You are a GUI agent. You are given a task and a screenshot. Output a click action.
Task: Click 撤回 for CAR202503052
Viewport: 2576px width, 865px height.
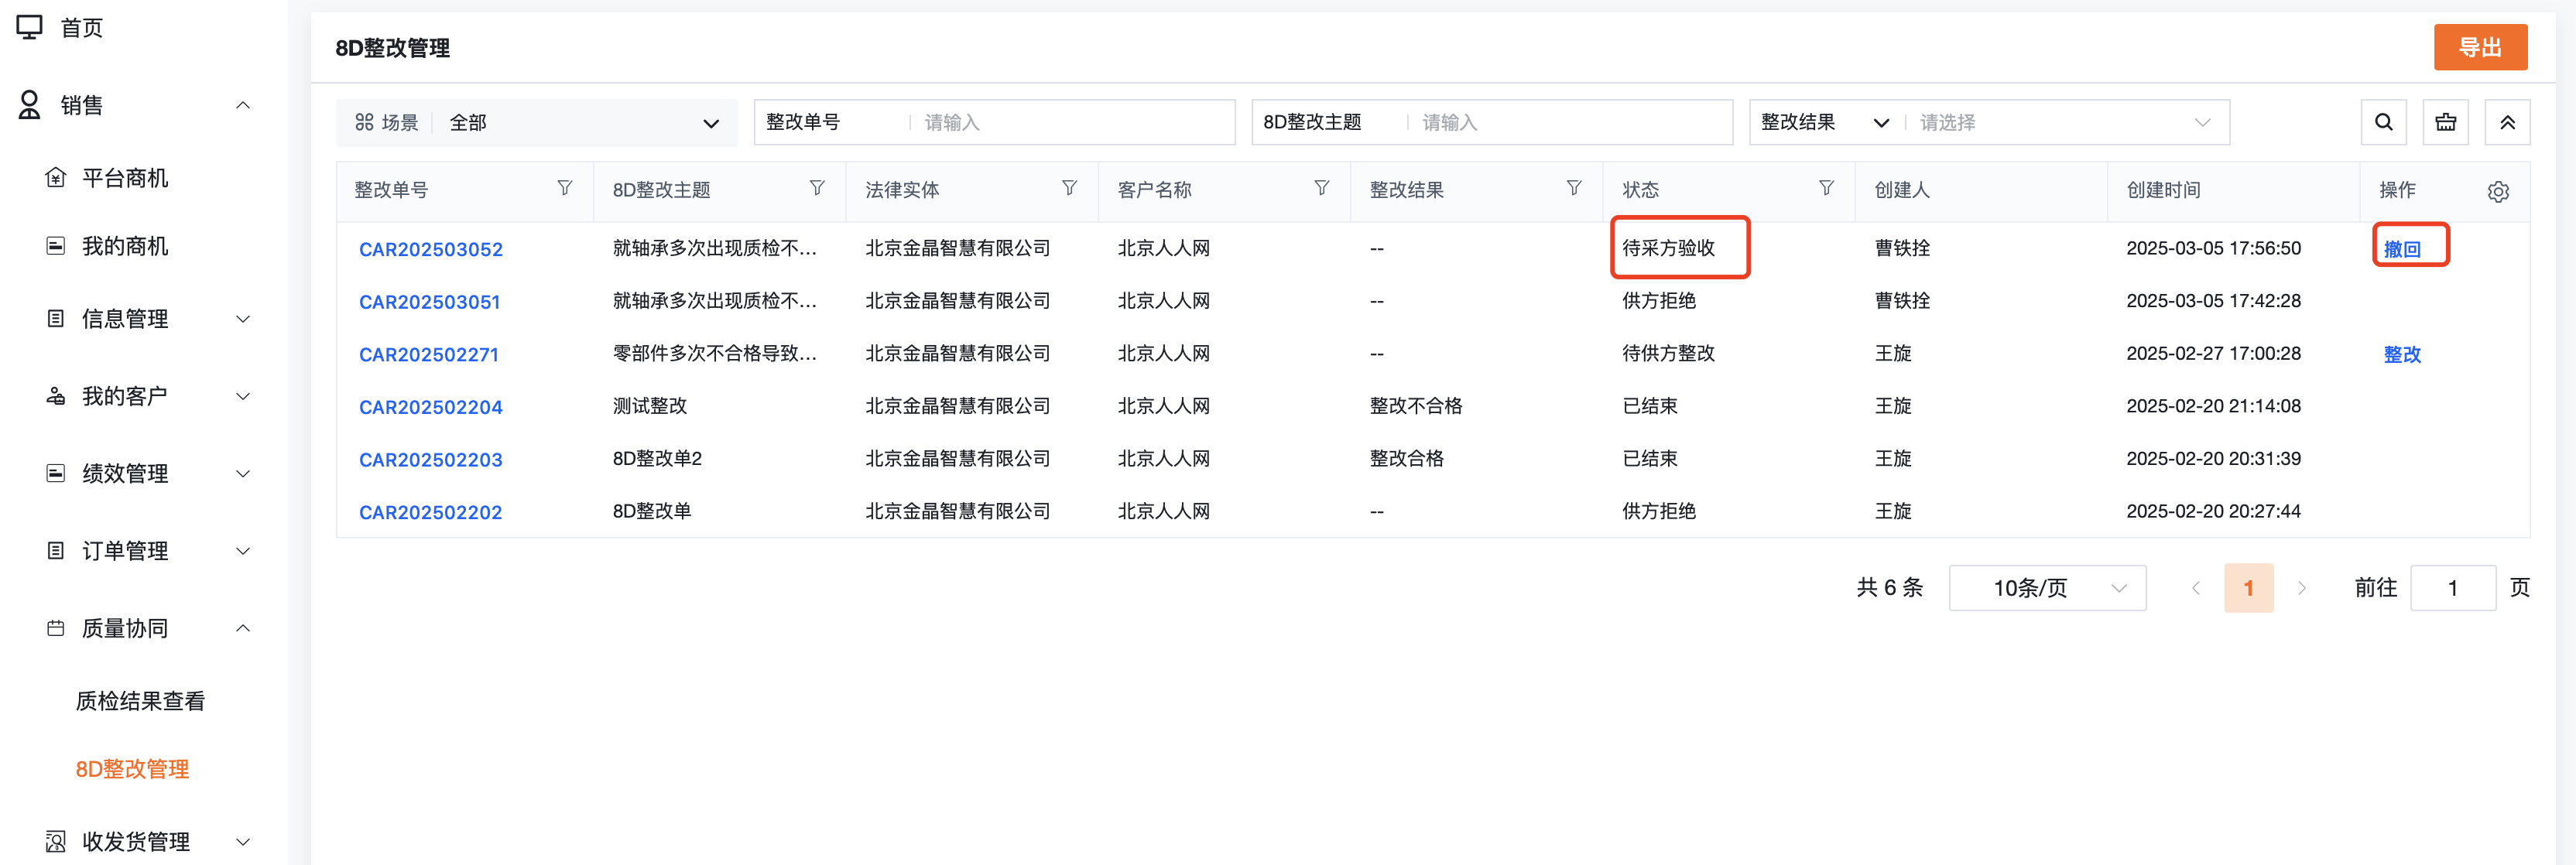2402,249
